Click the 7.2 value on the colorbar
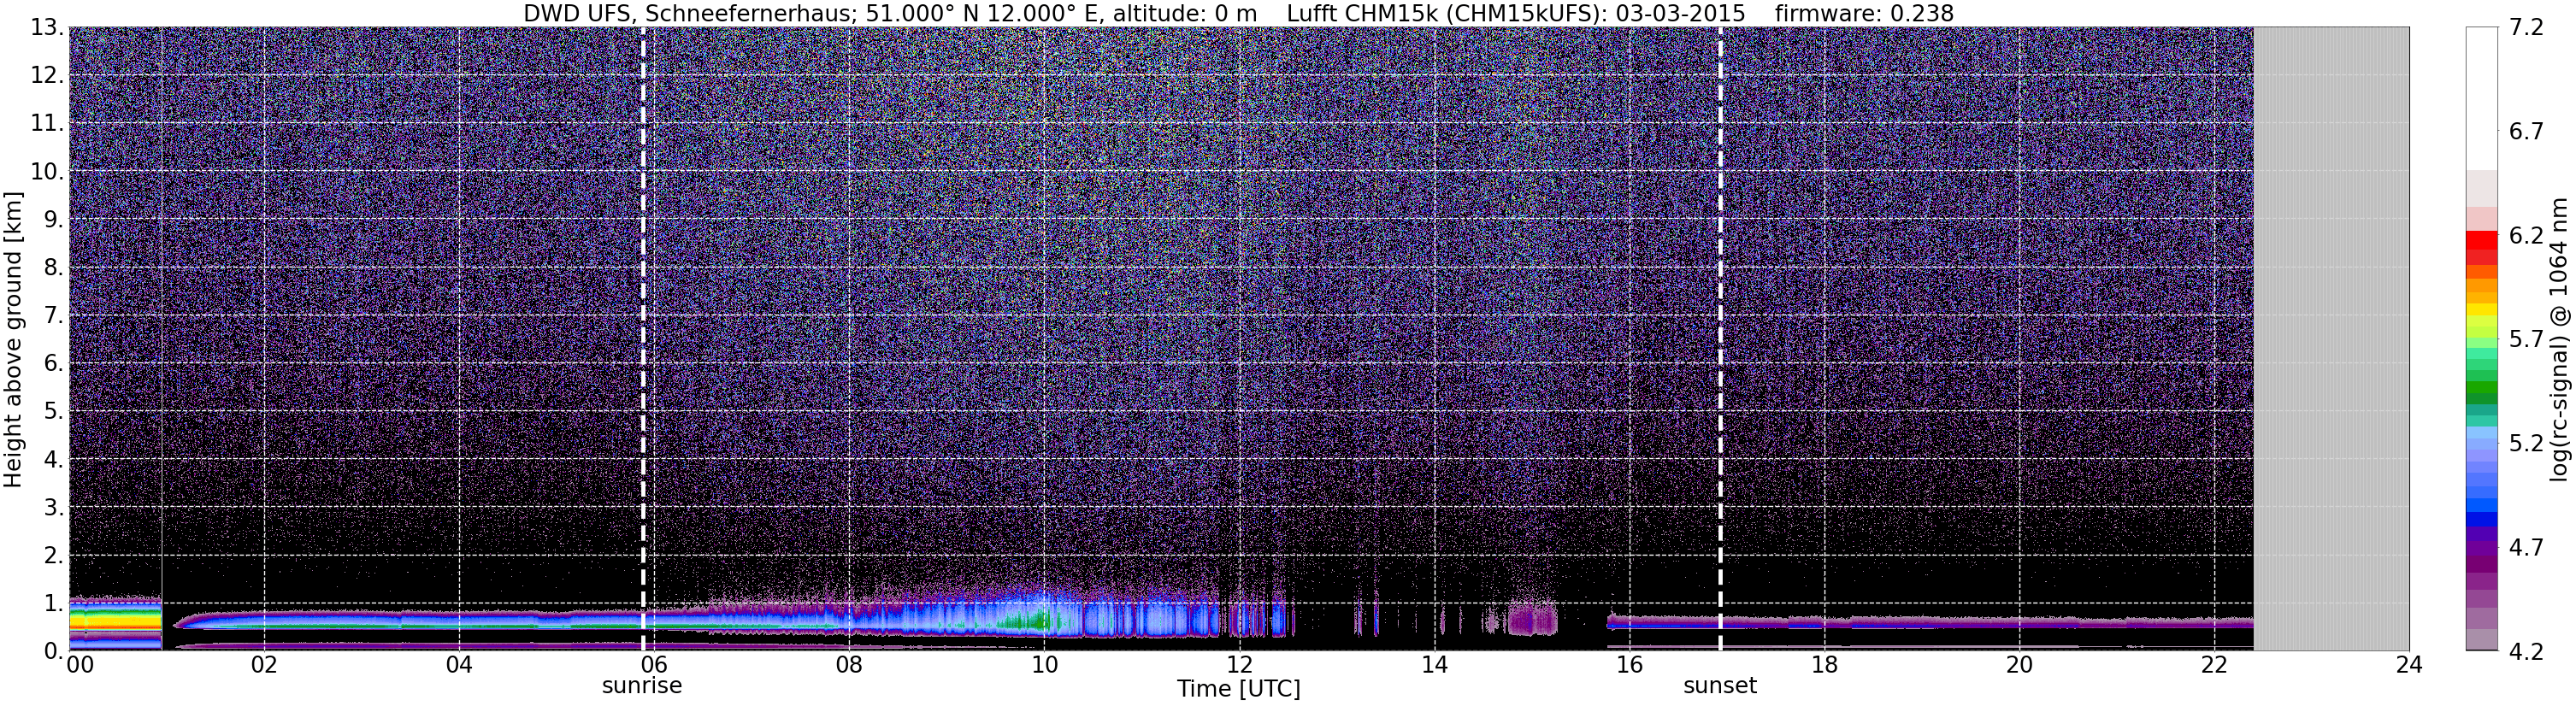2576x706 pixels. pos(2526,28)
